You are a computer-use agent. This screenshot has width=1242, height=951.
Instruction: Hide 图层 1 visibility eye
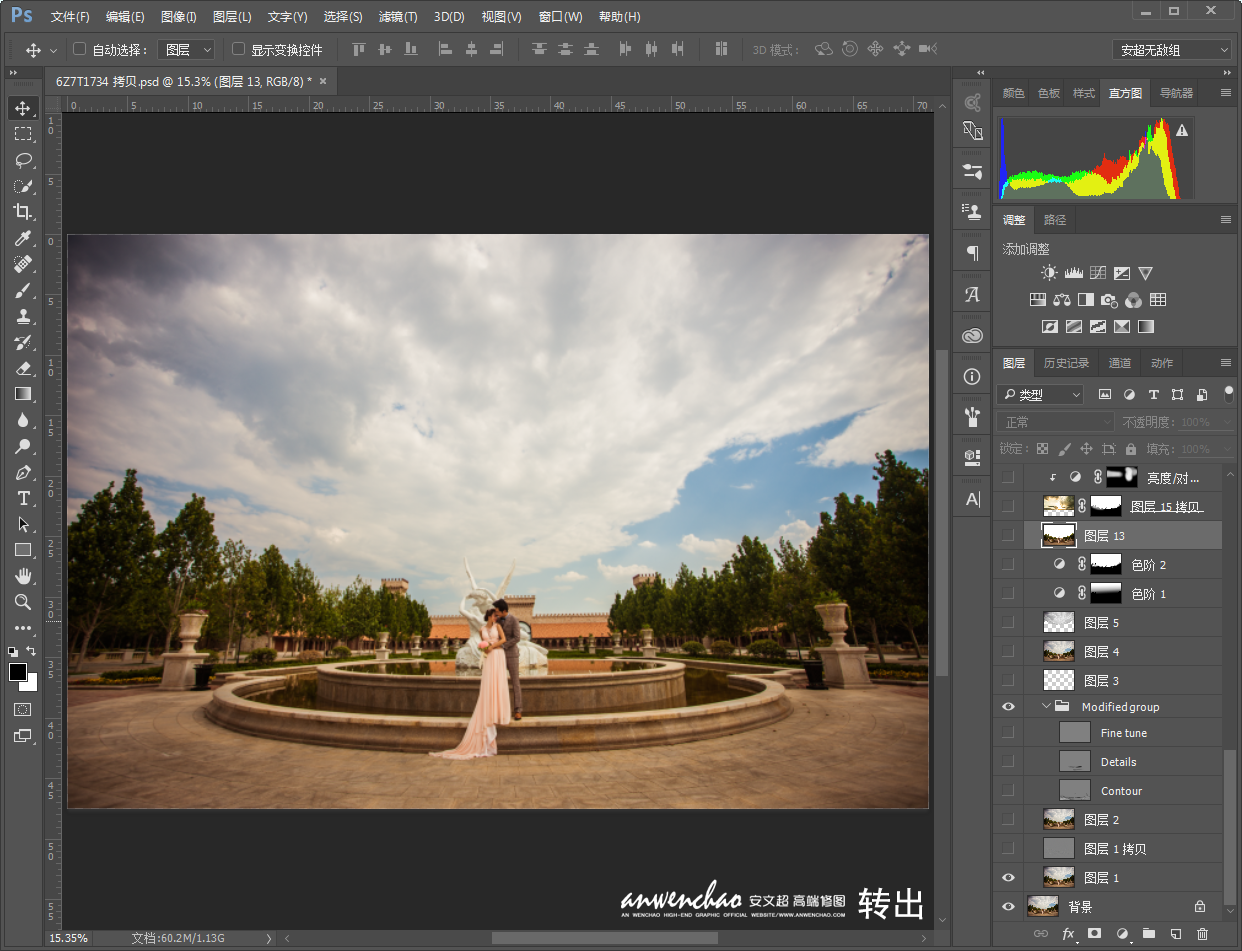[1008, 878]
